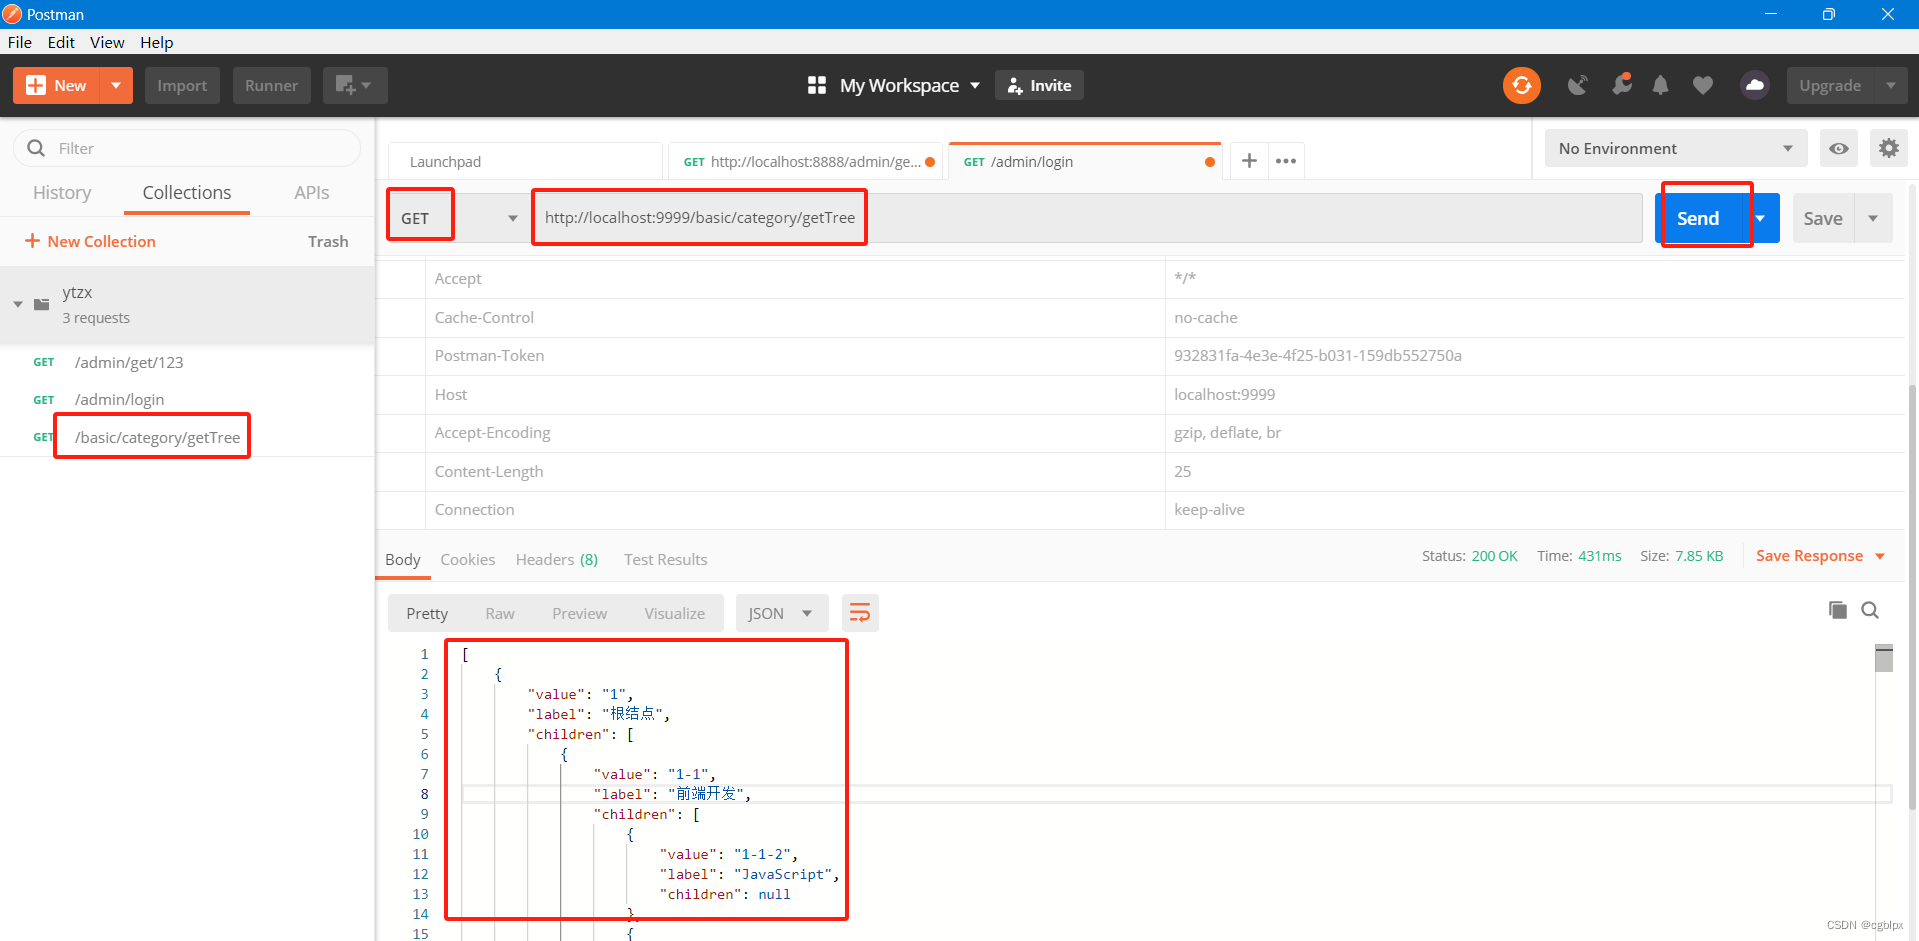Click the heart icon in header
The width and height of the screenshot is (1919, 941).
[1703, 86]
